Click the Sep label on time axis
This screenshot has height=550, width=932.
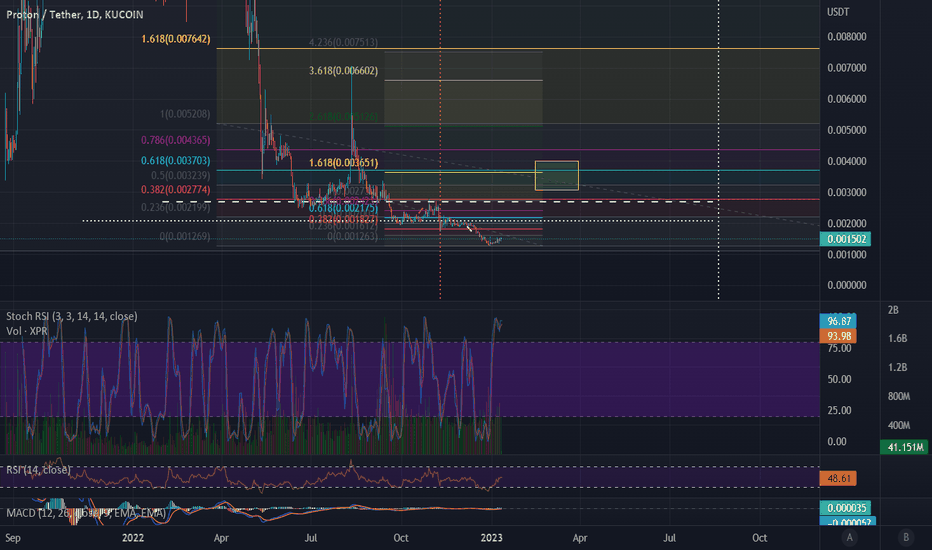[13, 538]
